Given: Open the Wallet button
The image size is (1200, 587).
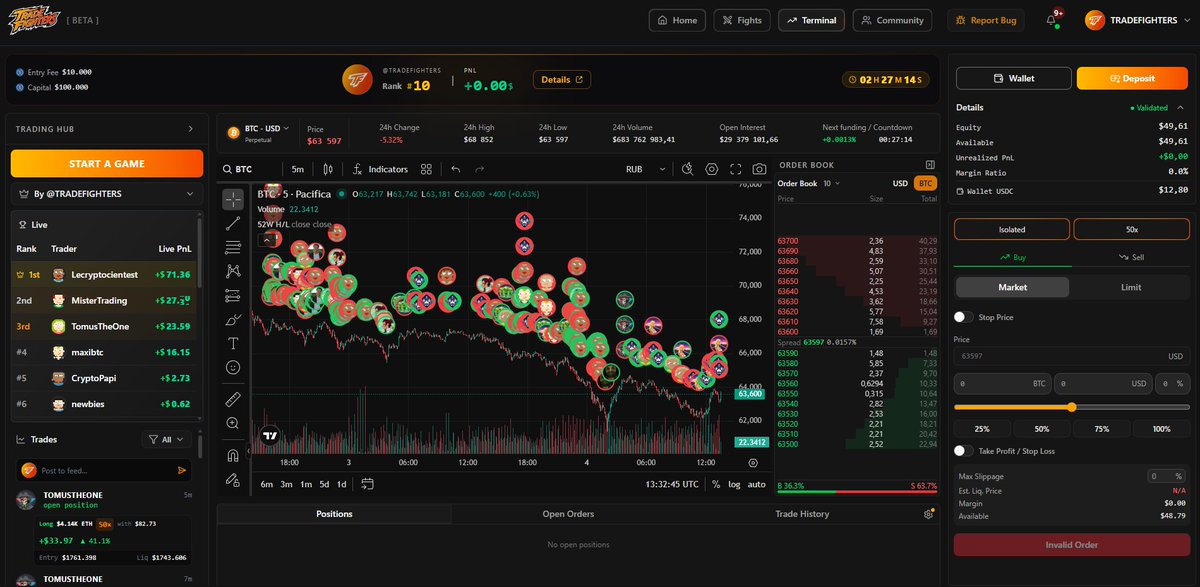Looking at the screenshot, I should [1014, 78].
